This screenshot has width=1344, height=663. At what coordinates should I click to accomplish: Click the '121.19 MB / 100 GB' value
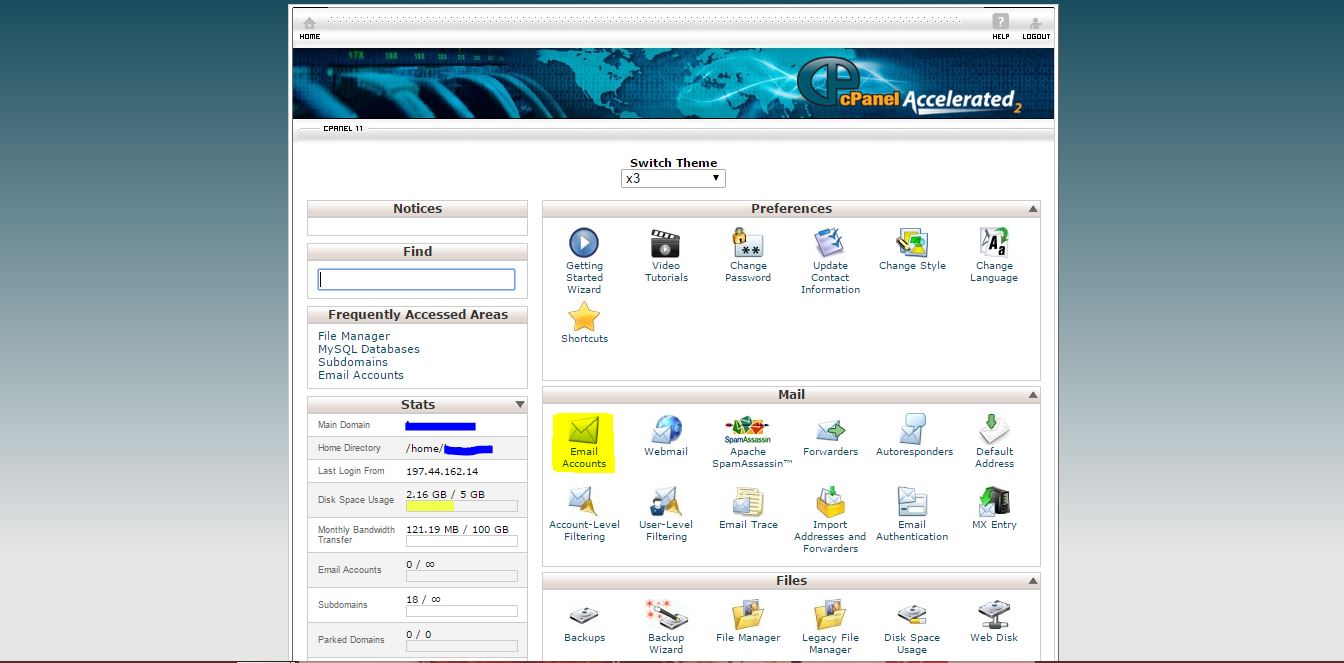point(457,529)
